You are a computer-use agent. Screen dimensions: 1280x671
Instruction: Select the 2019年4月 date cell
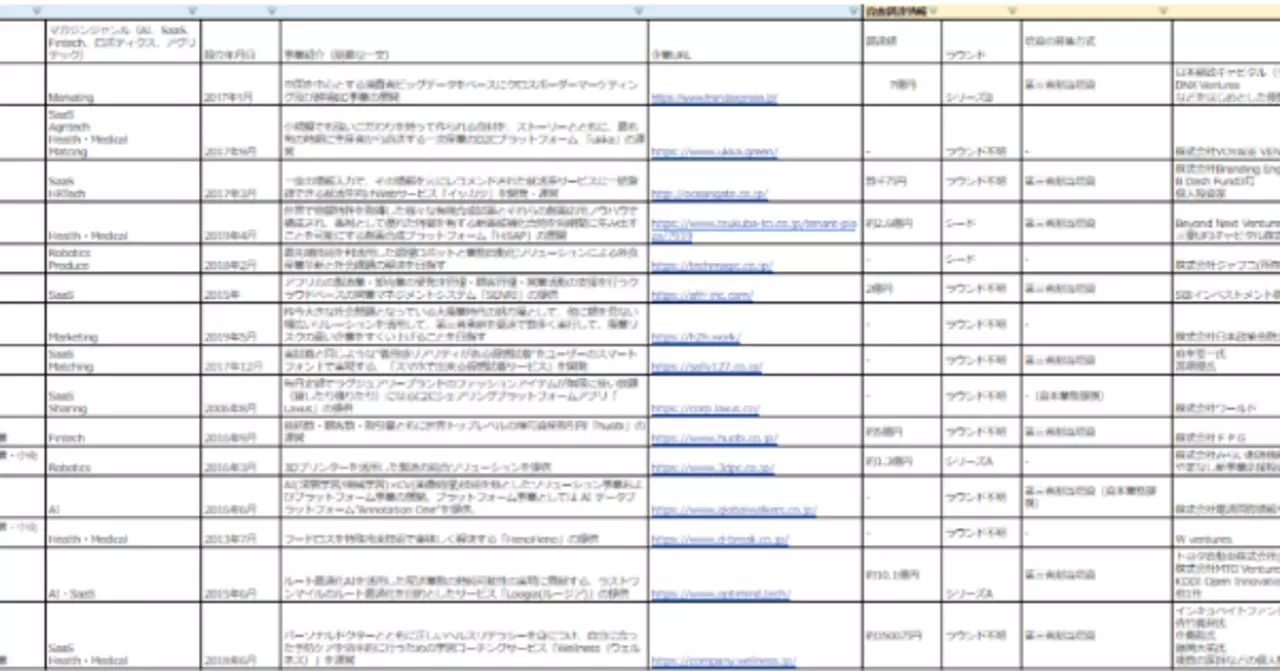point(241,224)
